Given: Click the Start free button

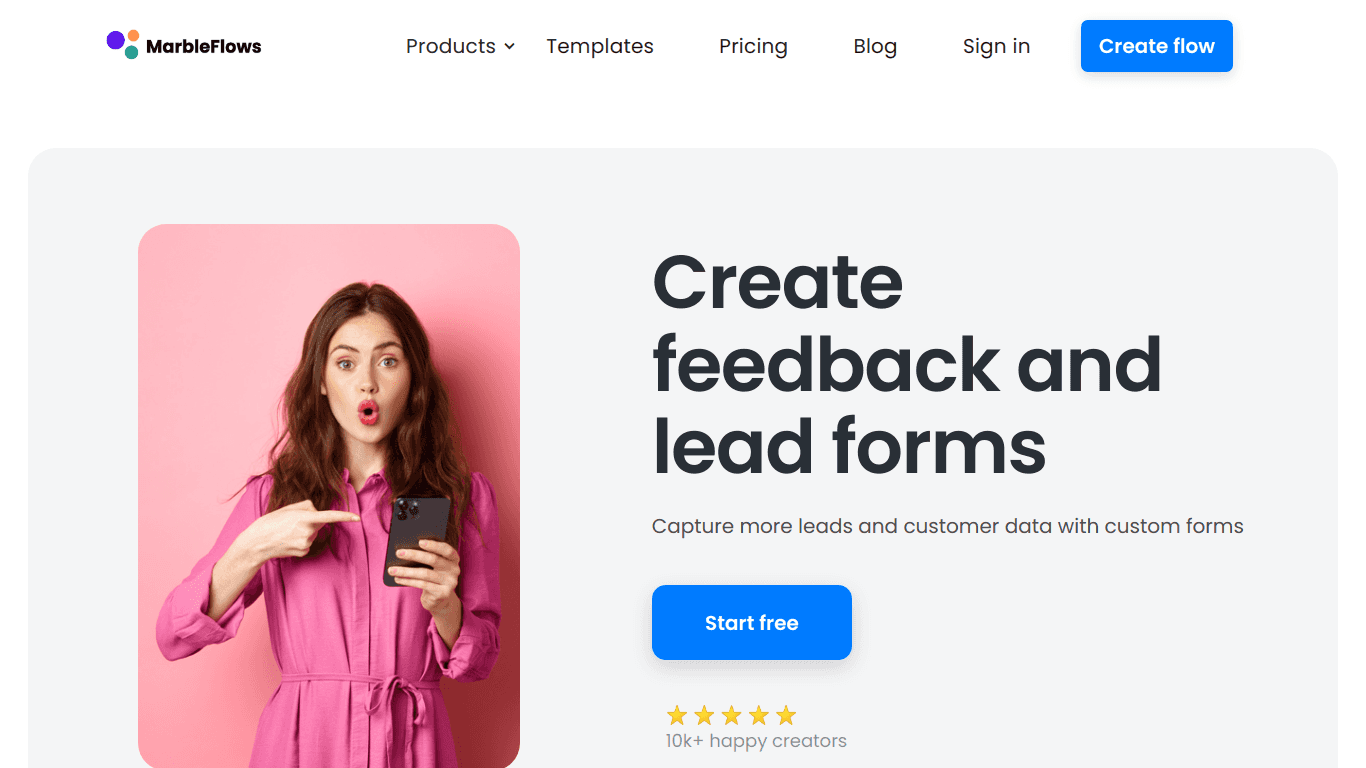Looking at the screenshot, I should click(x=752, y=622).
